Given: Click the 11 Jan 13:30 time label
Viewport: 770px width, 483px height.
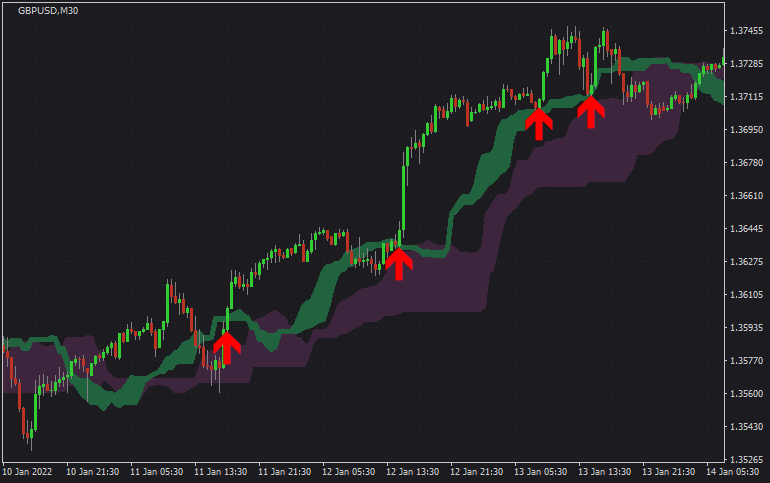Looking at the screenshot, I should point(220,472).
